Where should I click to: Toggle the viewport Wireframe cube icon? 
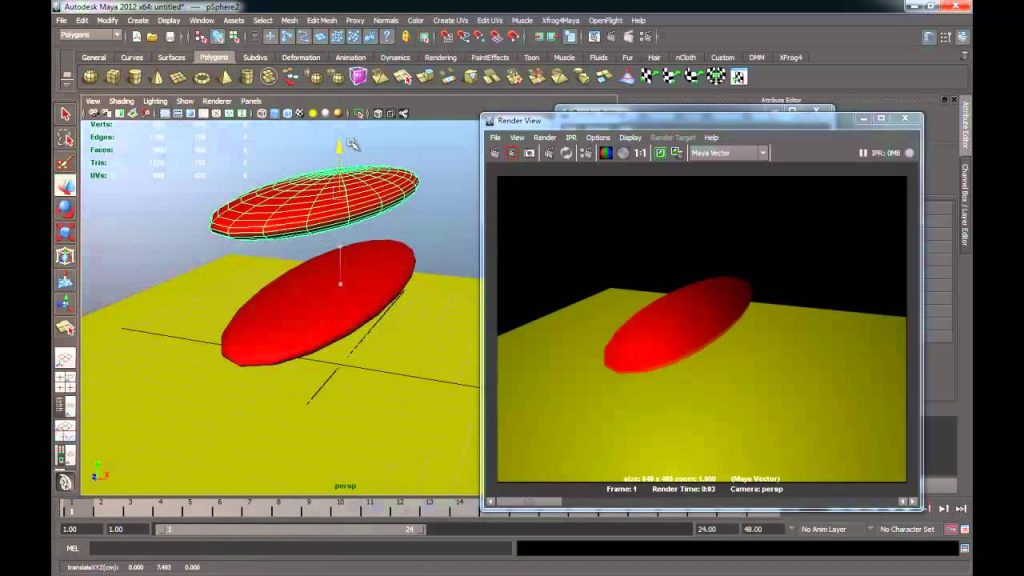coord(262,114)
